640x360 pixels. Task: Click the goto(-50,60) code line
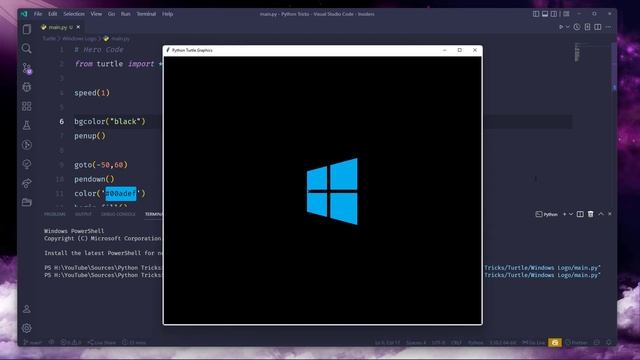coord(101,165)
